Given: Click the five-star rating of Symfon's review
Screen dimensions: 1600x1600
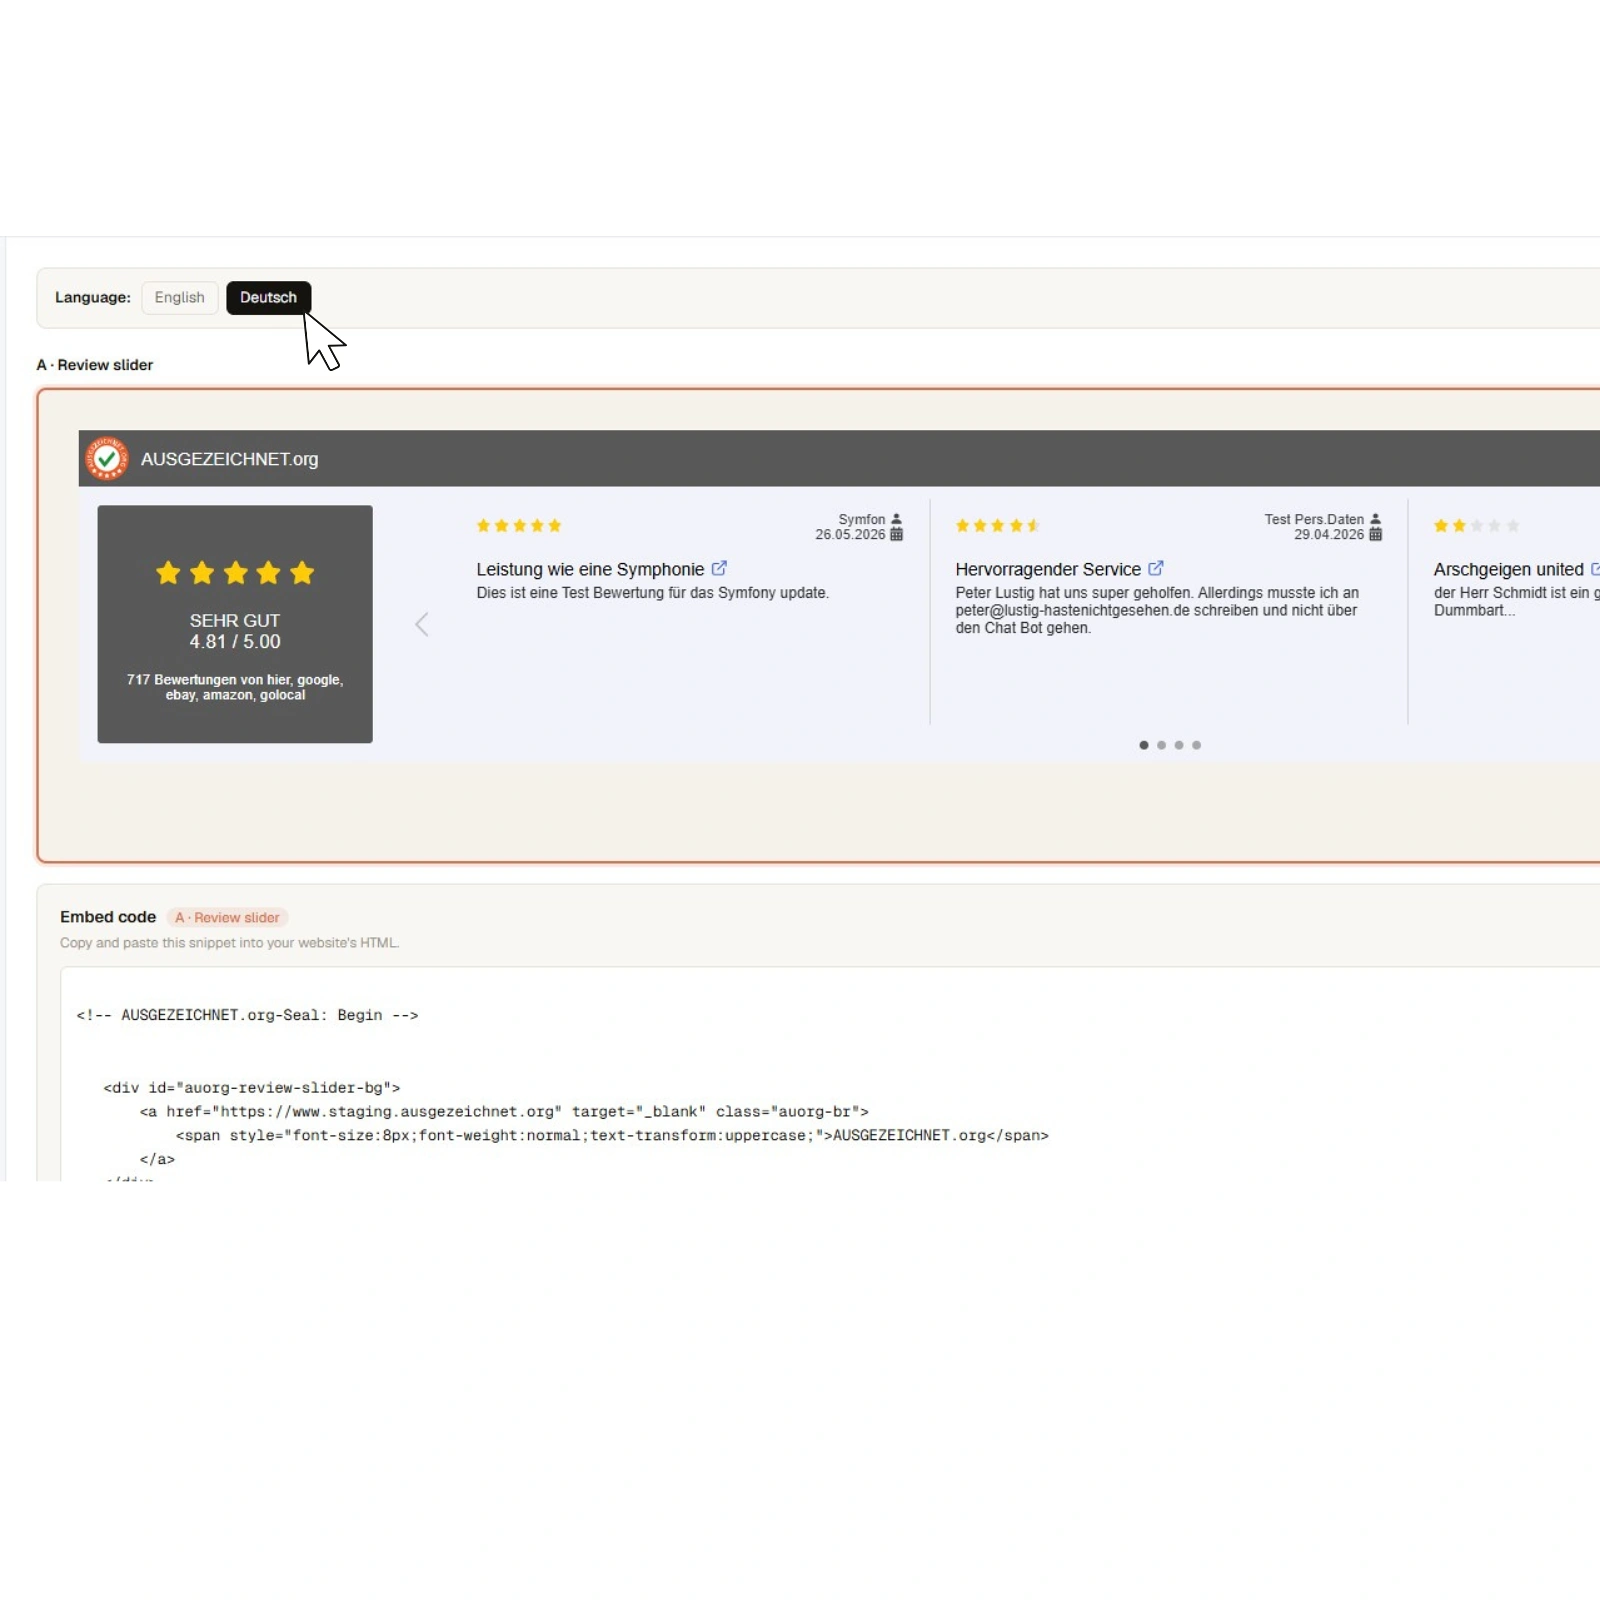Looking at the screenshot, I should pyautogui.click(x=519, y=526).
